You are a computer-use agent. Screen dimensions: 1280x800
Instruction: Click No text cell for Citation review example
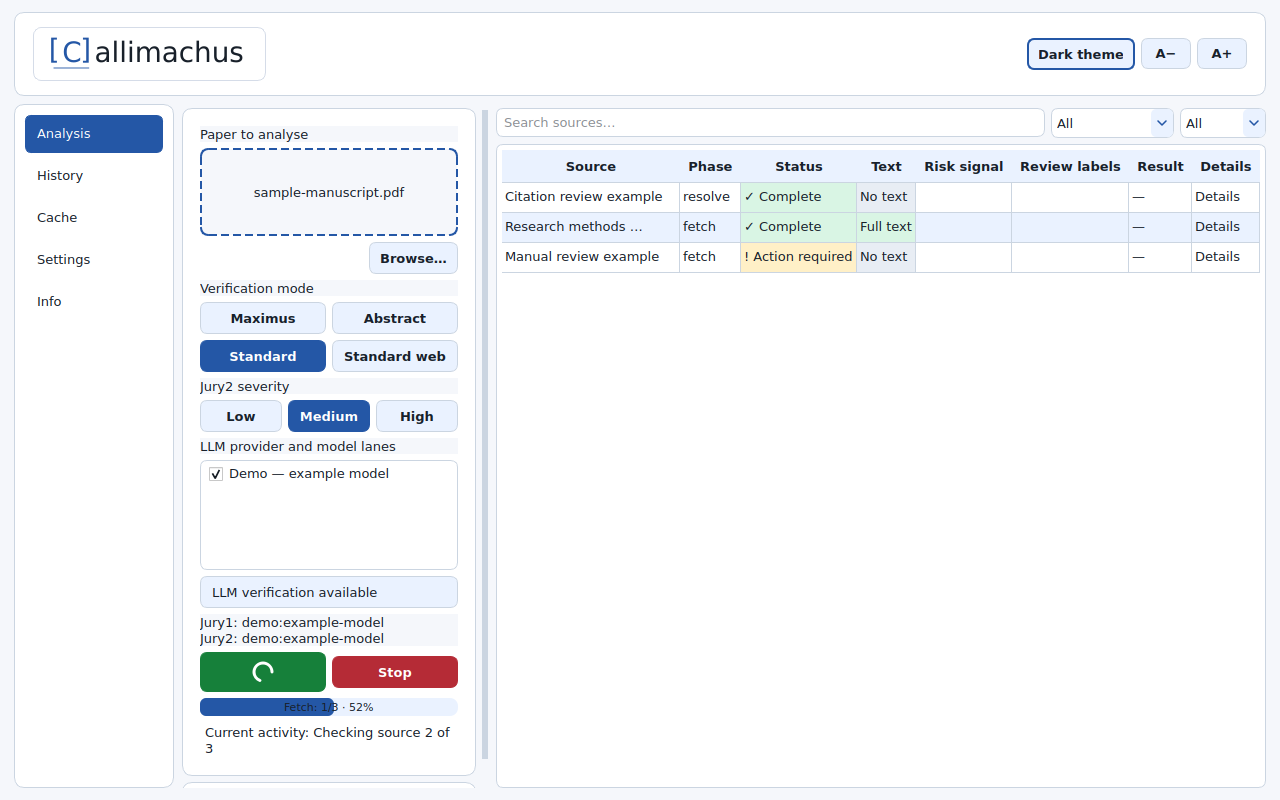tap(886, 197)
